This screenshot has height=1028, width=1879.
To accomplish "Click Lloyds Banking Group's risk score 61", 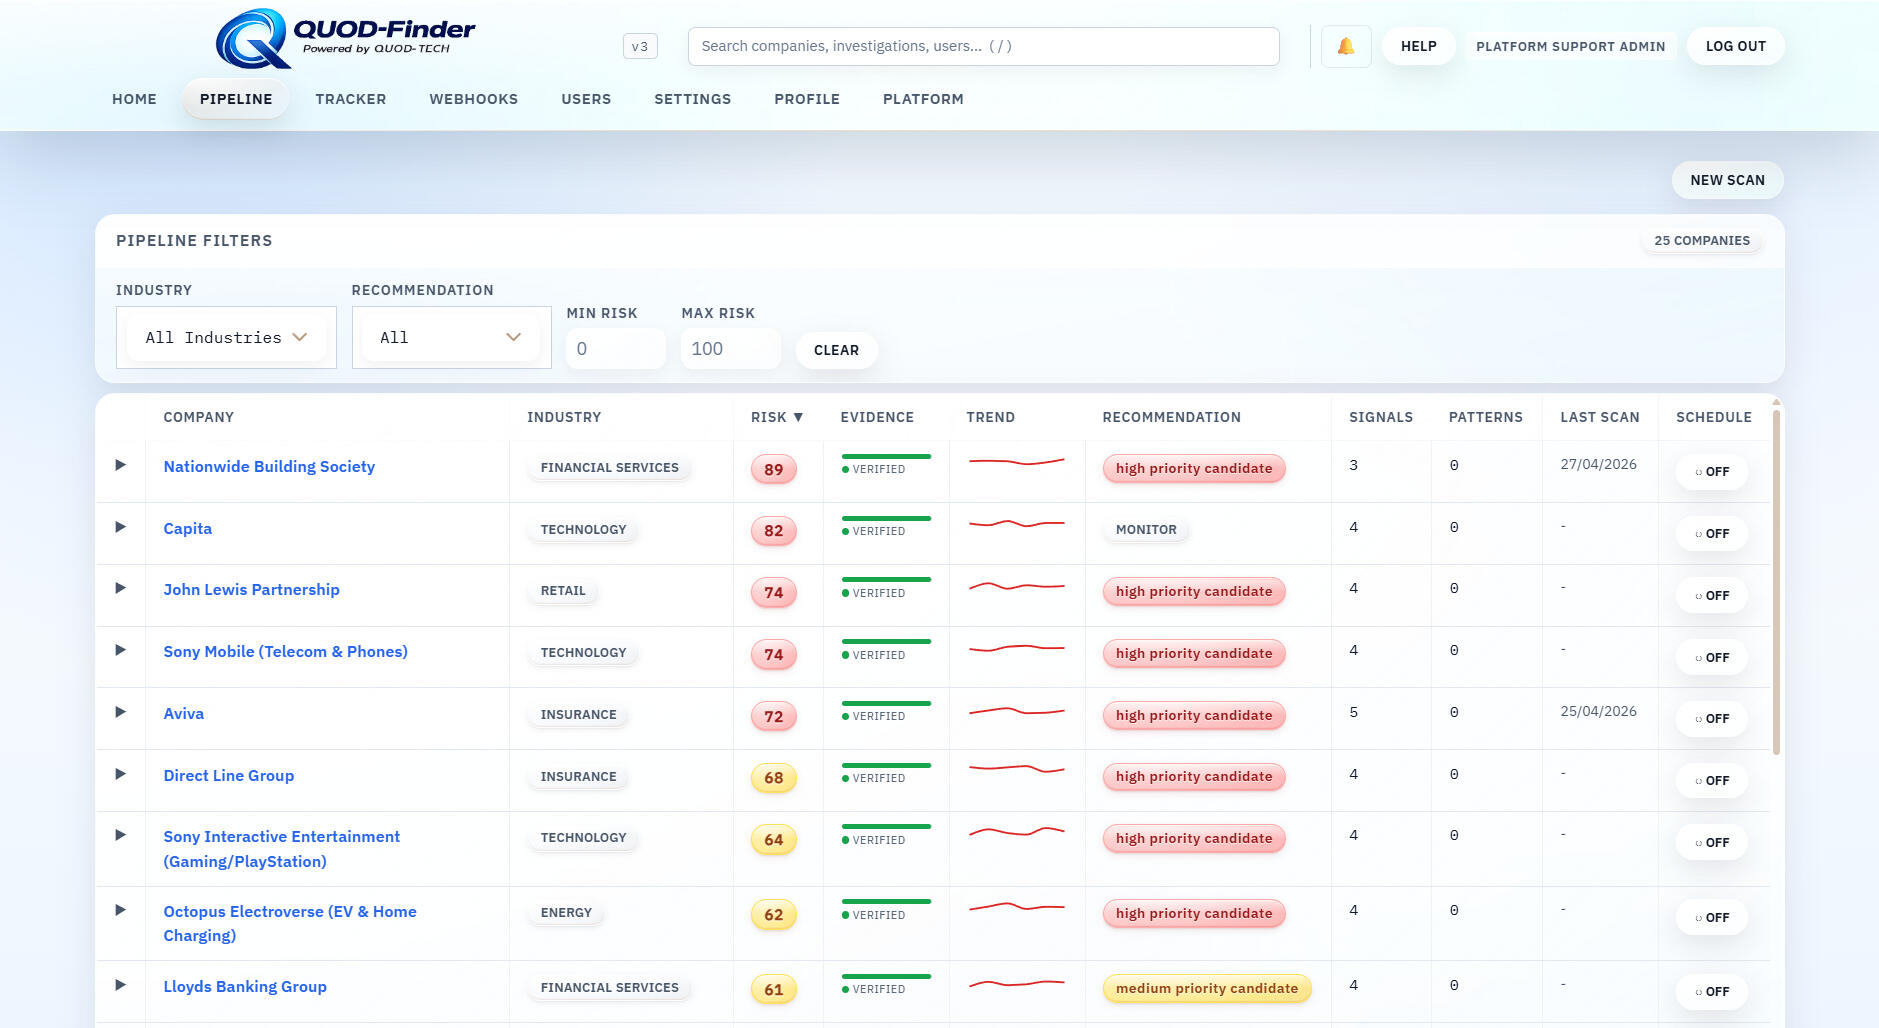I will [774, 990].
